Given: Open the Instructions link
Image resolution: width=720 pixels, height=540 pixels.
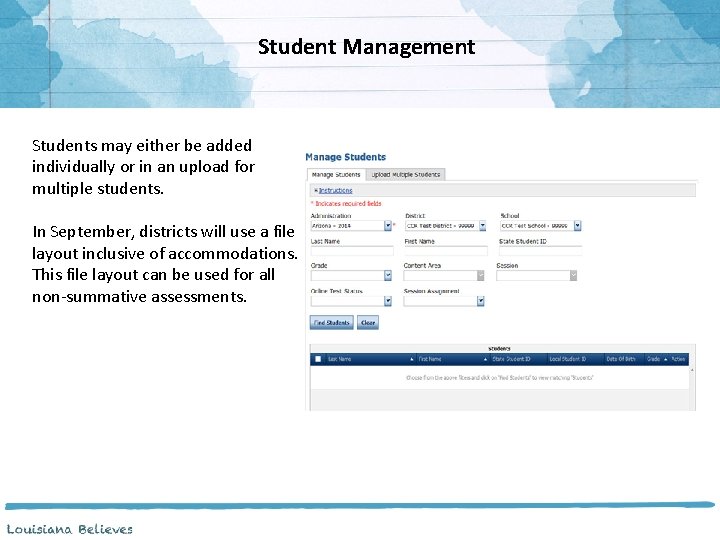Looking at the screenshot, I should pos(336,190).
